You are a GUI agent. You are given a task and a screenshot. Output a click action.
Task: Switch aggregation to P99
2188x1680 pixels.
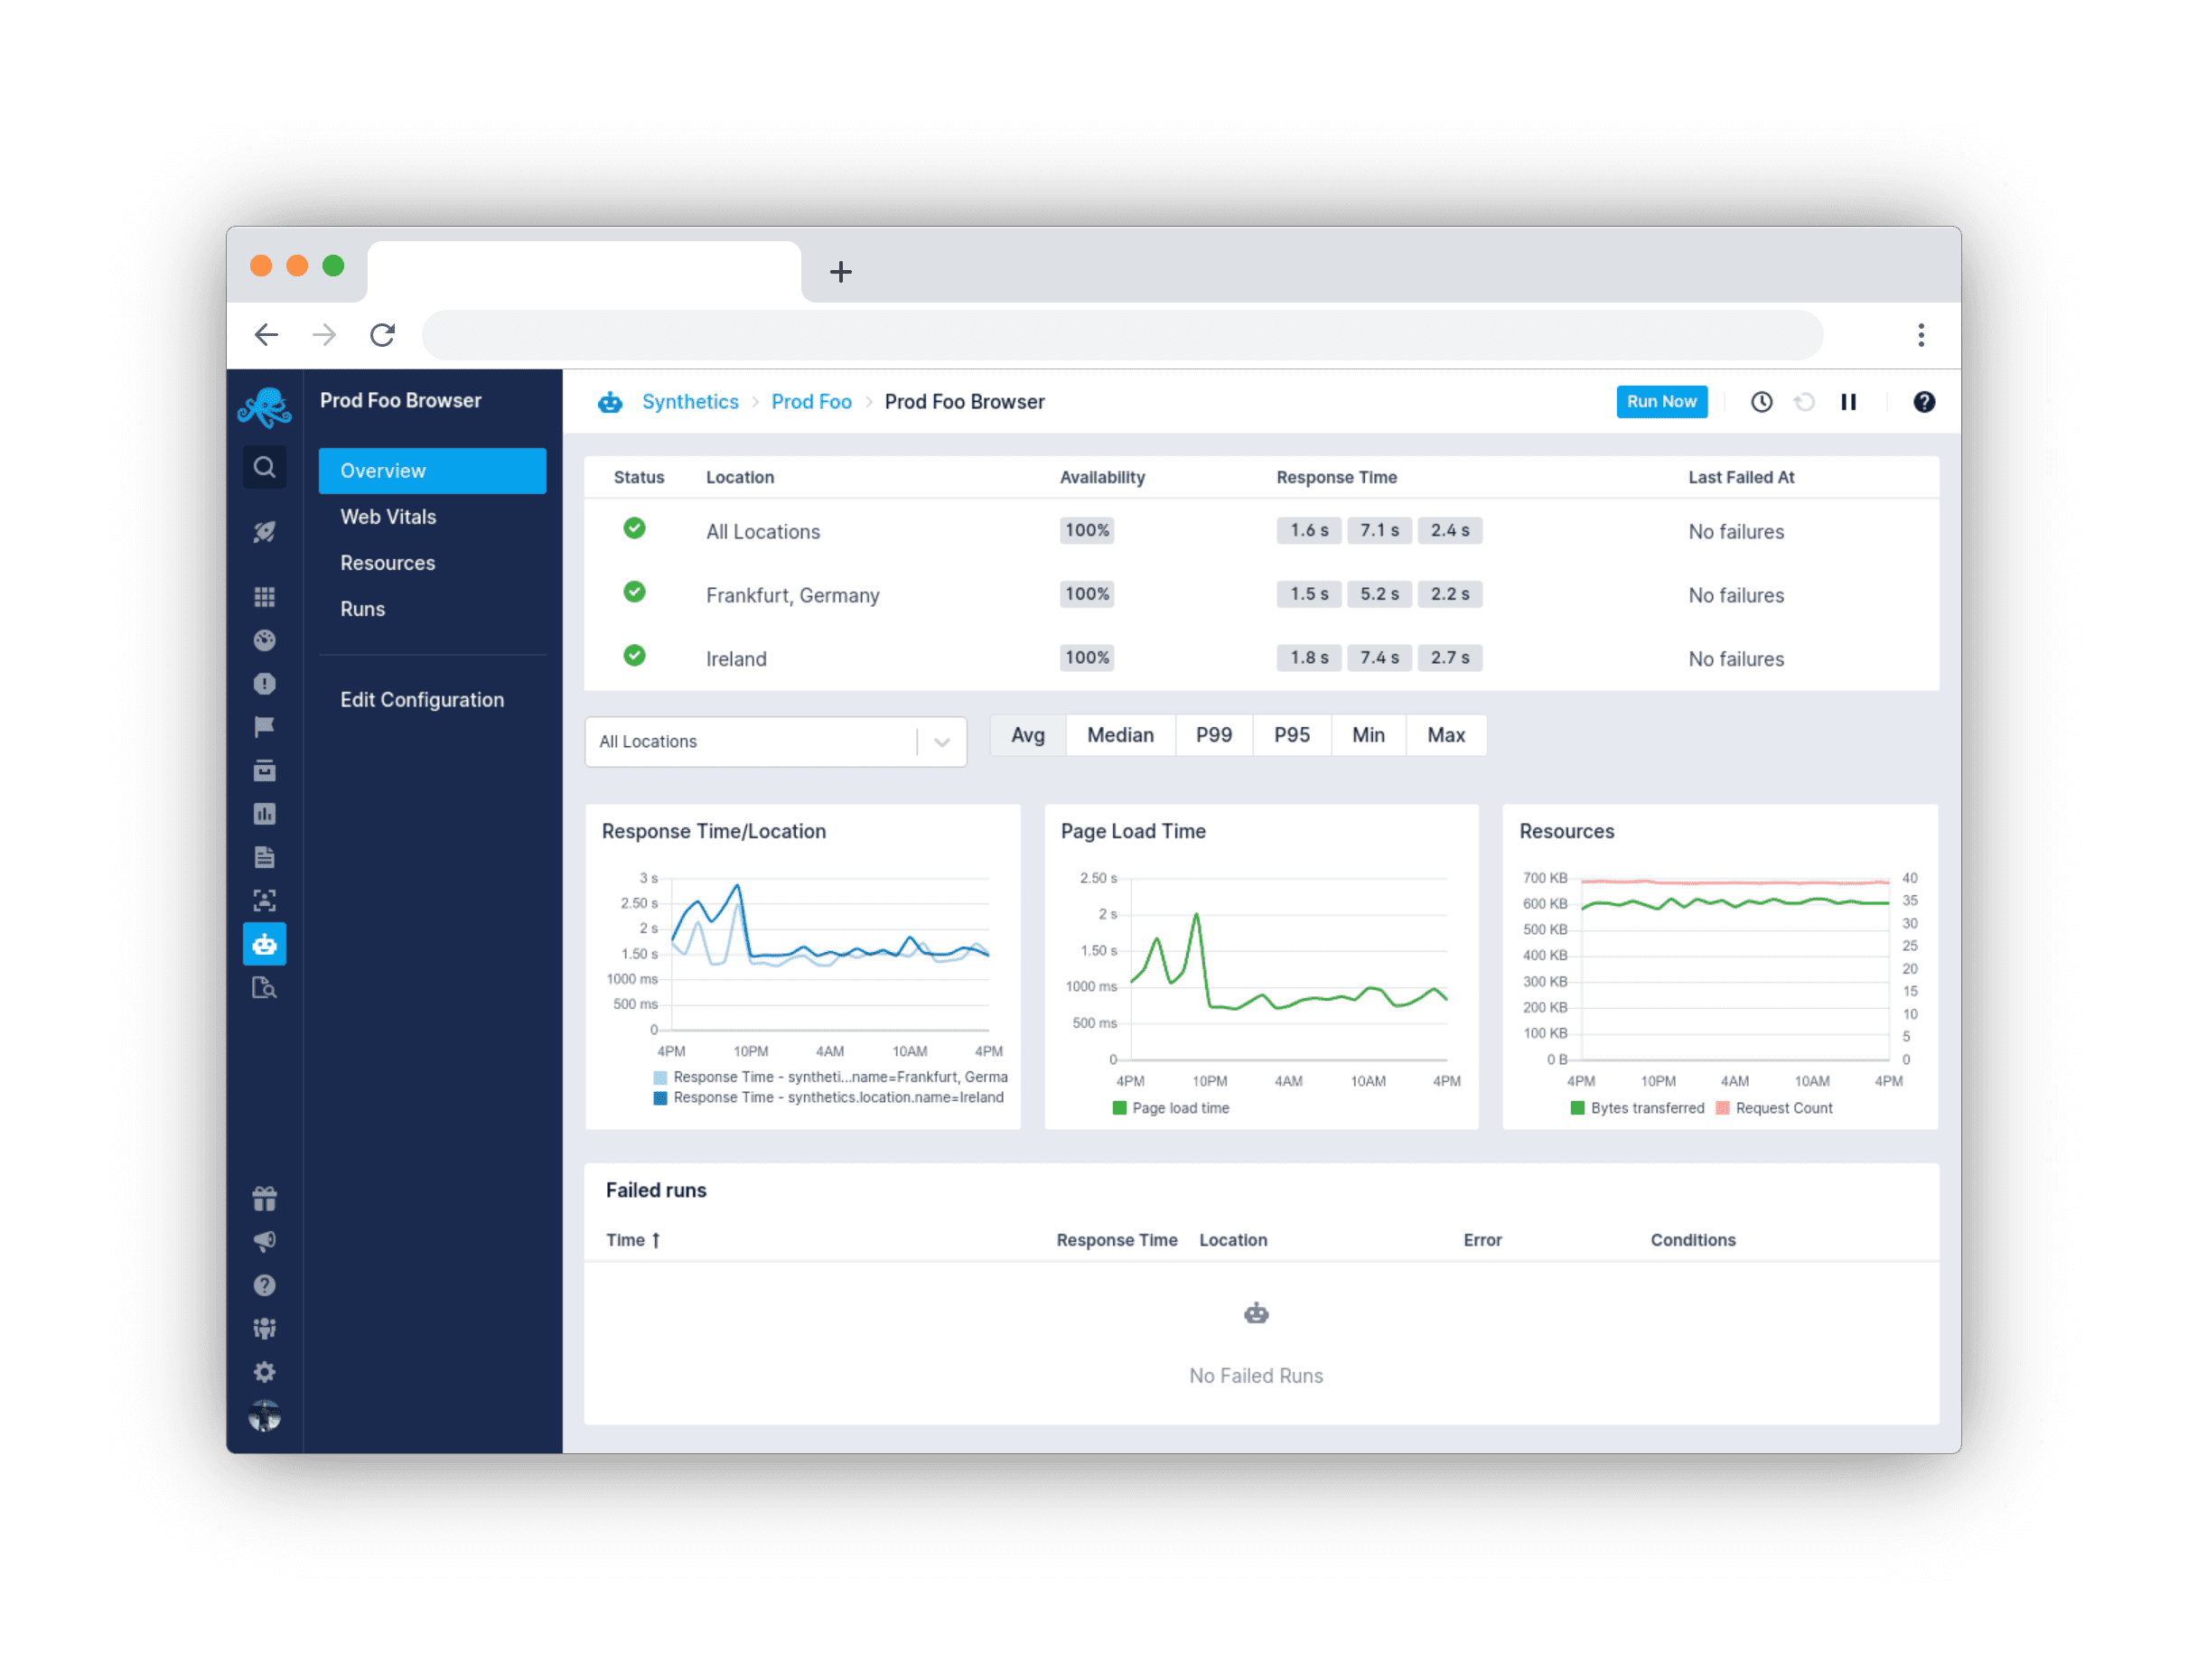point(1213,735)
